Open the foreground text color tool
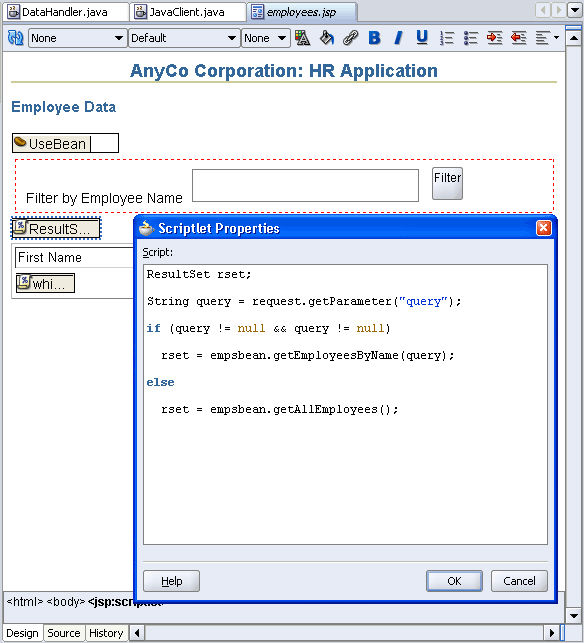 pyautogui.click(x=303, y=38)
